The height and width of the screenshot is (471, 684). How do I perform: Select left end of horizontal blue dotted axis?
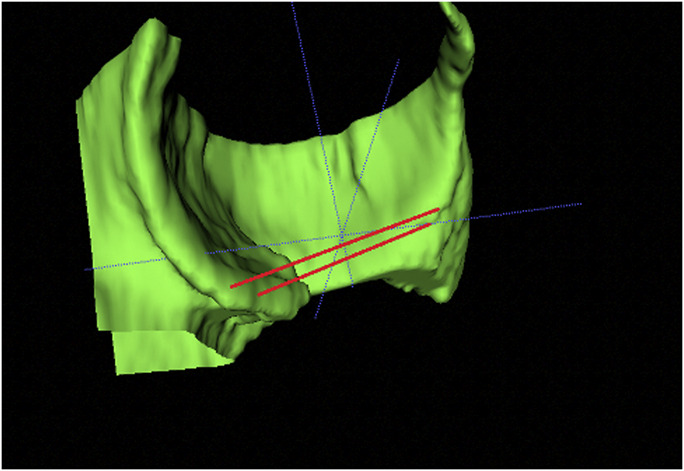(x=86, y=269)
